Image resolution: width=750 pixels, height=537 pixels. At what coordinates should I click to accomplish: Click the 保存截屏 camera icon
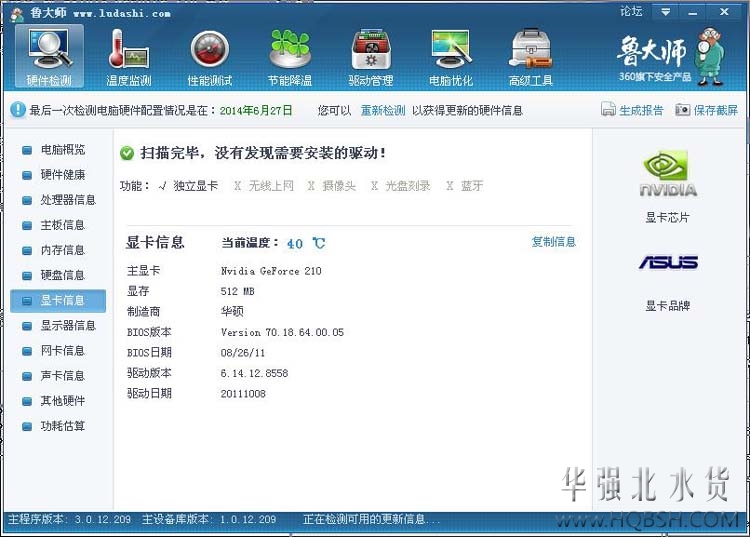pyautogui.click(x=683, y=110)
